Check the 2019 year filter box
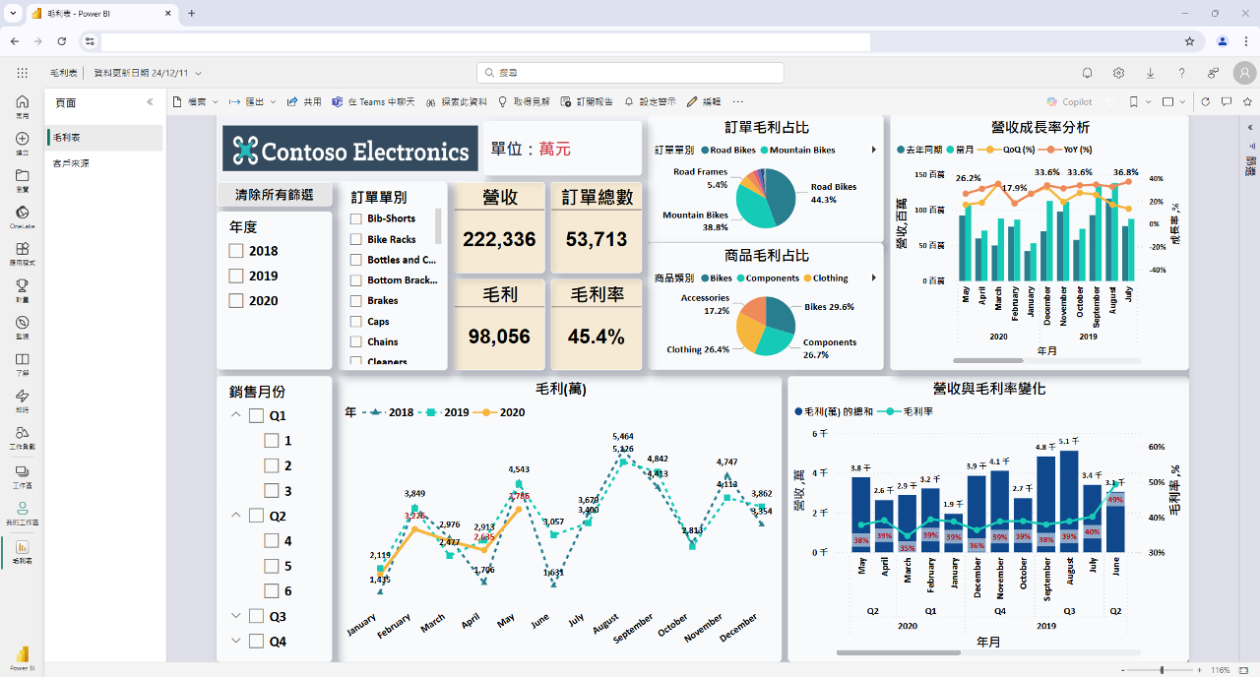Viewport: 1260px width, 677px height. pos(236,276)
